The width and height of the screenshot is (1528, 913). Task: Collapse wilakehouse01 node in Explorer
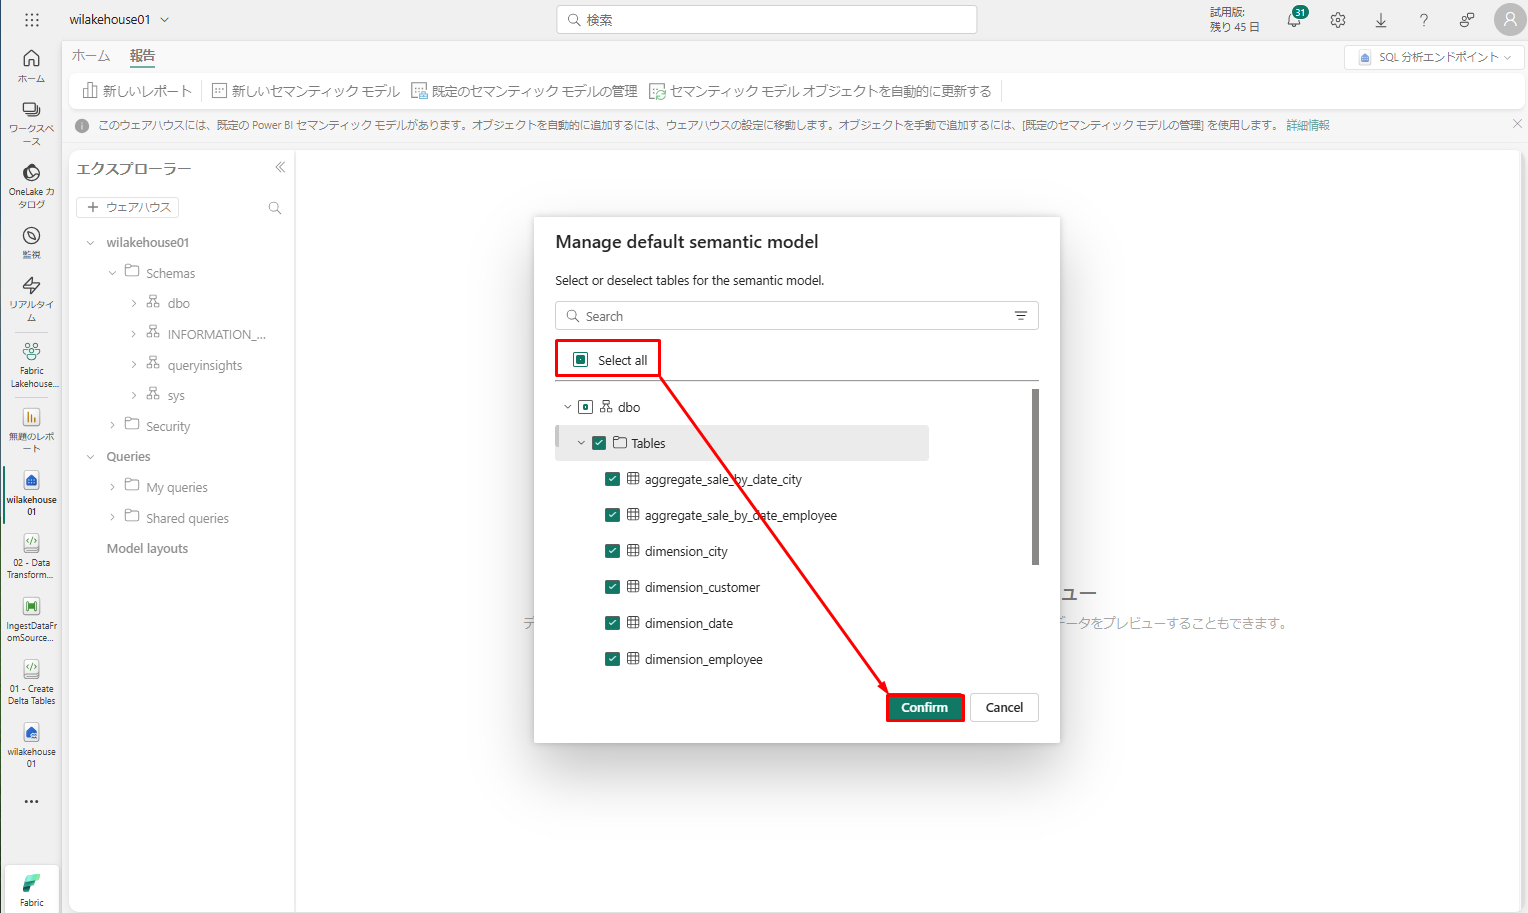[x=90, y=243]
